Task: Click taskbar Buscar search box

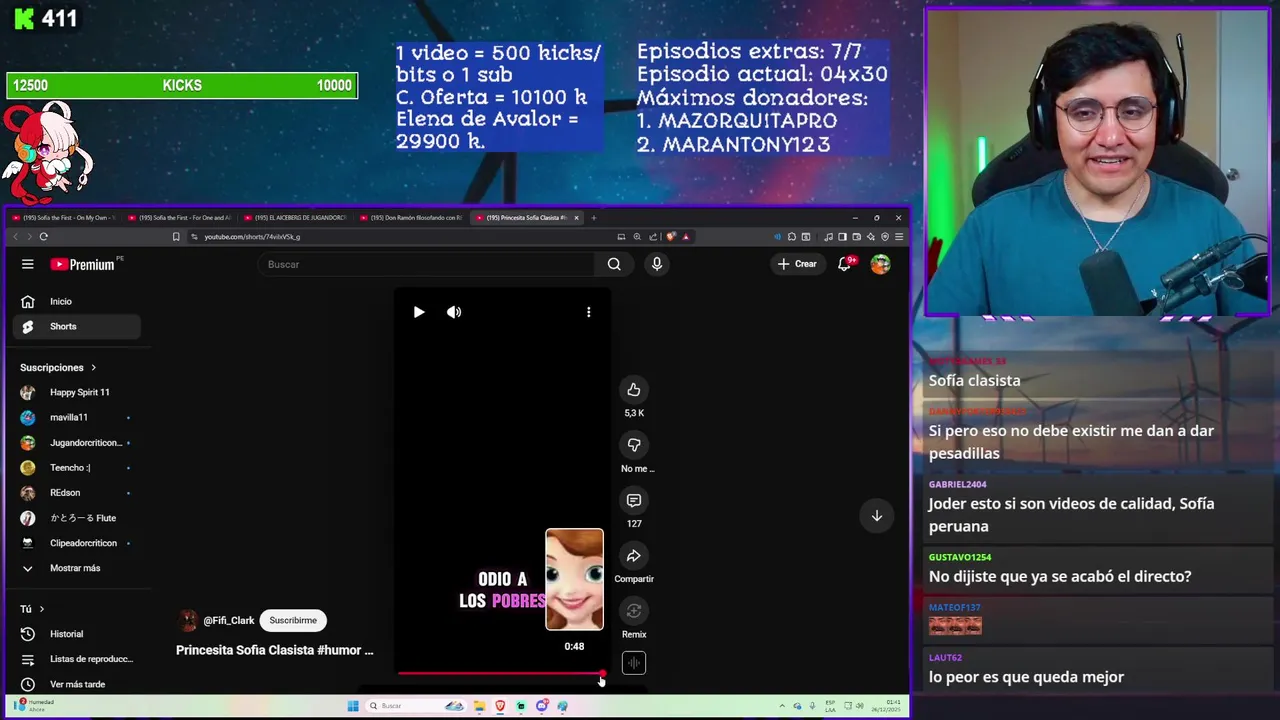Action: click(x=414, y=706)
